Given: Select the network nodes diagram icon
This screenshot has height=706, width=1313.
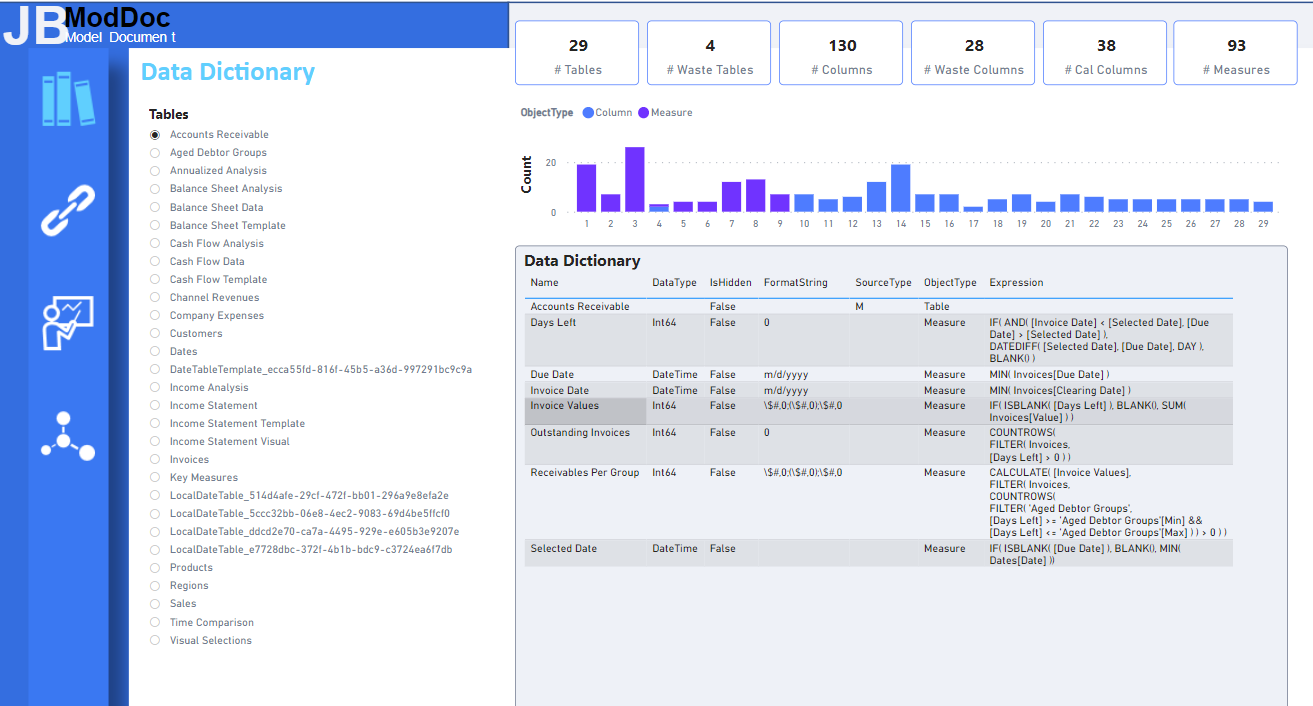Looking at the screenshot, I should [x=68, y=436].
